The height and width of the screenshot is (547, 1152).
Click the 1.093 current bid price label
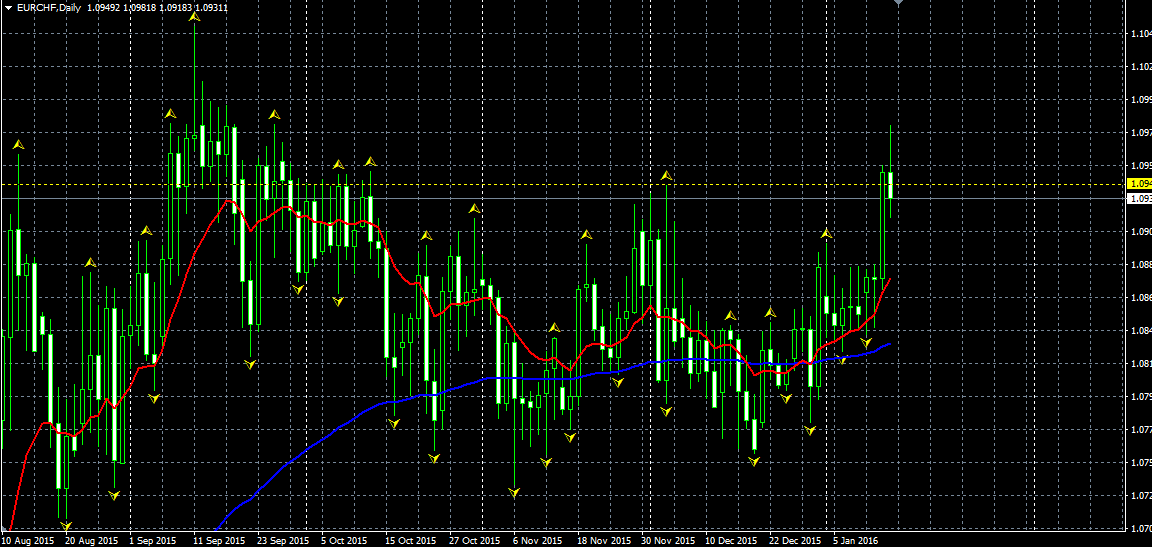(x=1139, y=198)
